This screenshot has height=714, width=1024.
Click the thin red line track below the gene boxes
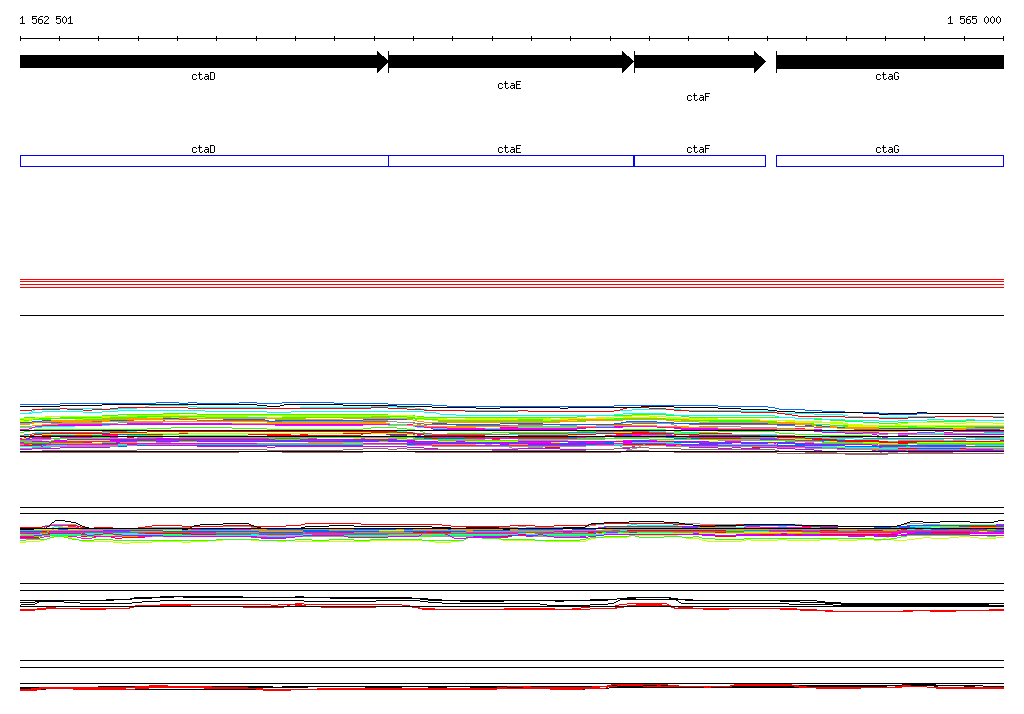point(510,284)
